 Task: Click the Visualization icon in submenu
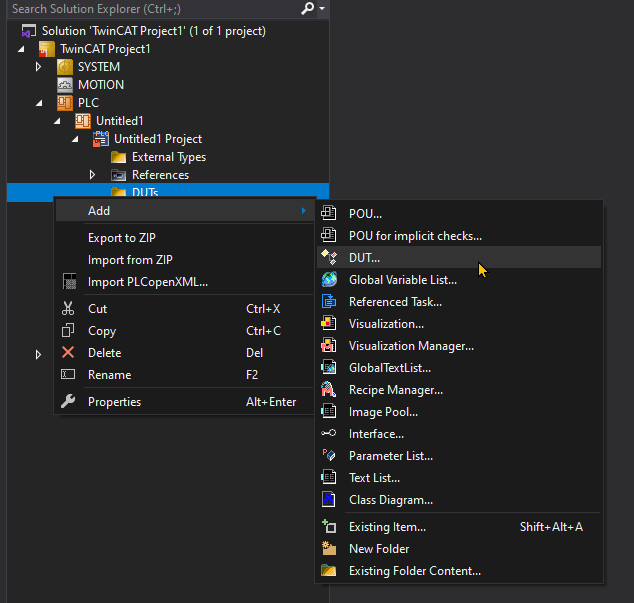pyautogui.click(x=329, y=323)
